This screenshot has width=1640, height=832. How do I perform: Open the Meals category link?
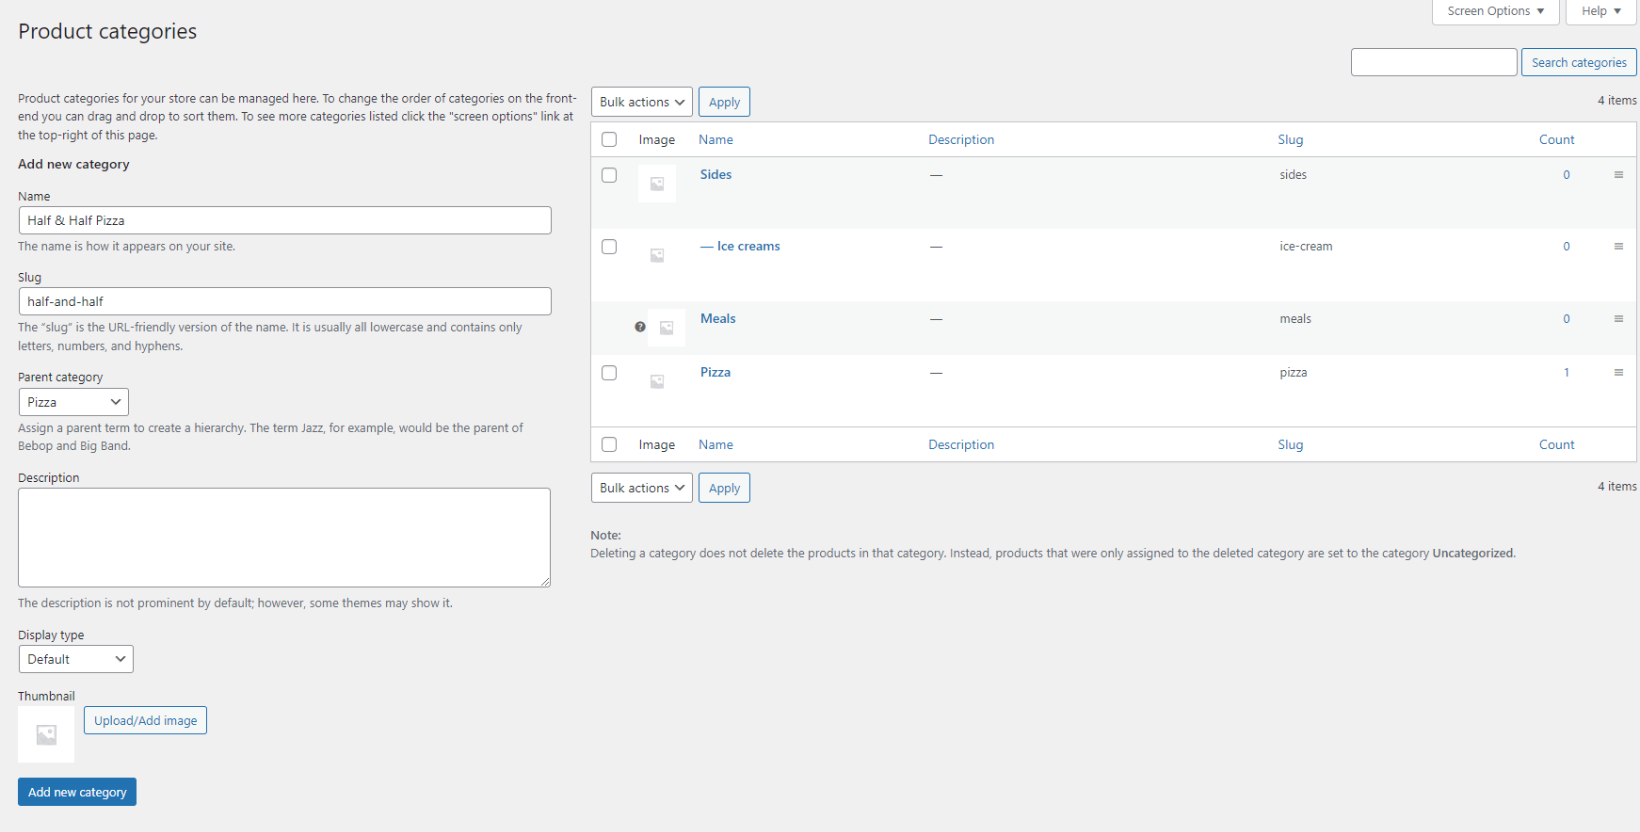point(717,319)
